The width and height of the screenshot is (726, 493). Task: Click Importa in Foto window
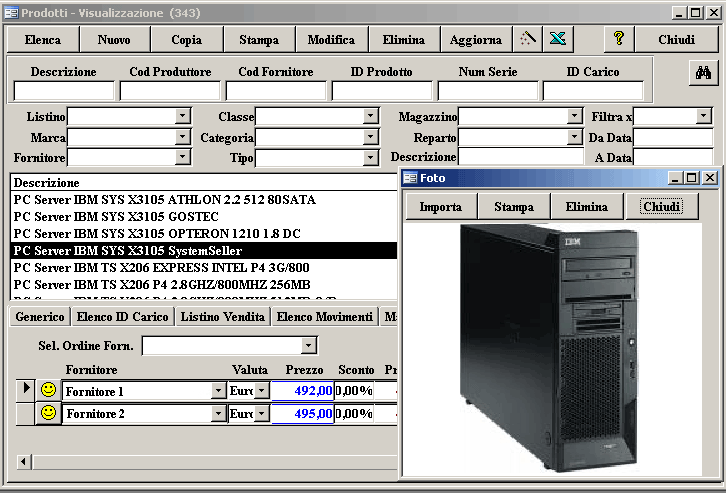(x=441, y=206)
